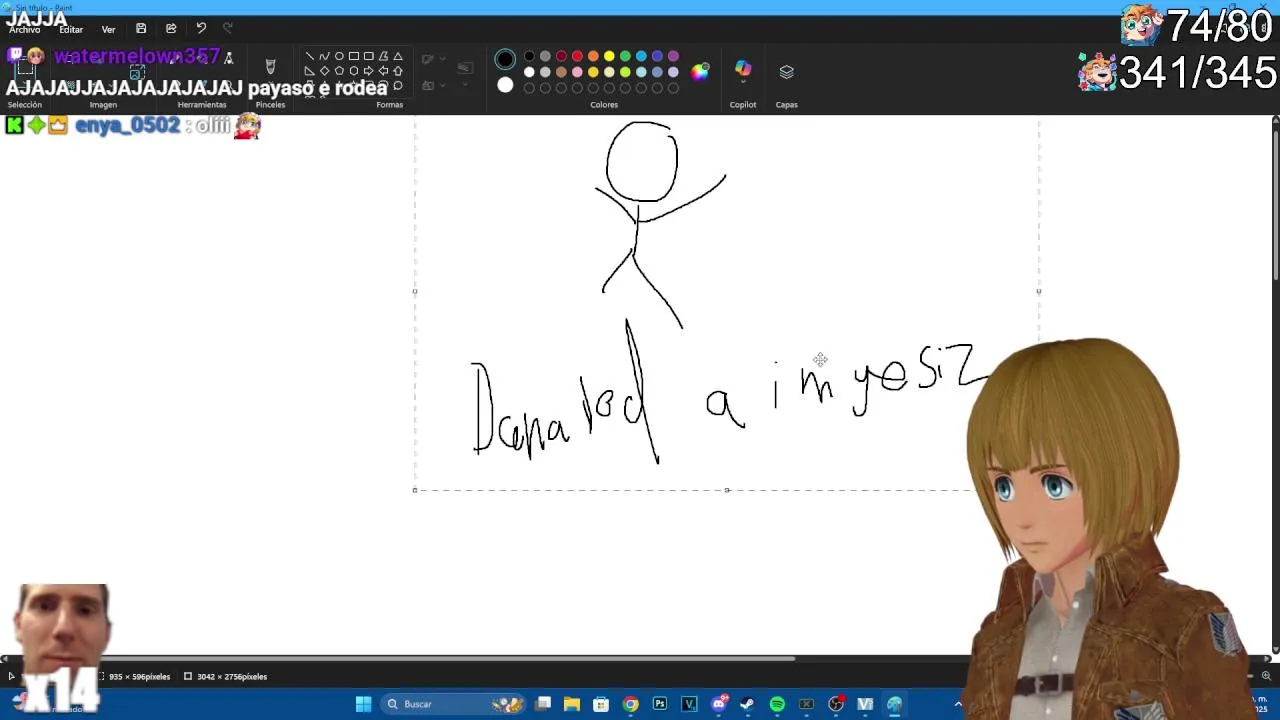Open the Capas layers panel

(x=787, y=71)
